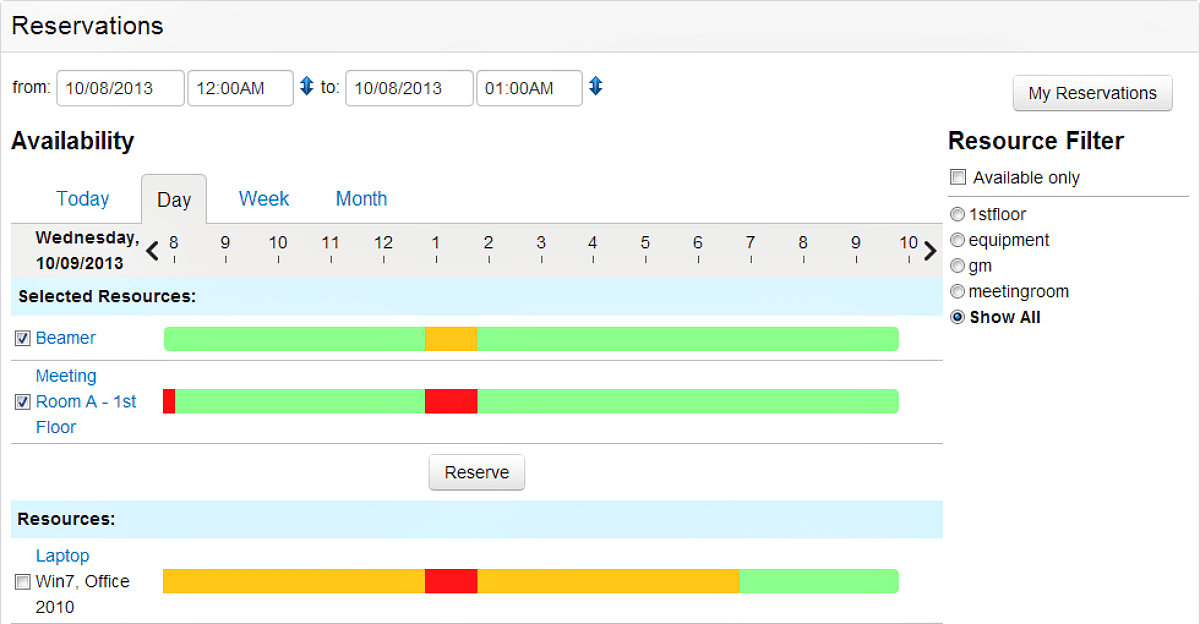Image resolution: width=1200 pixels, height=624 pixels.
Task: Click the to time field 01:00AM
Action: 529,88
